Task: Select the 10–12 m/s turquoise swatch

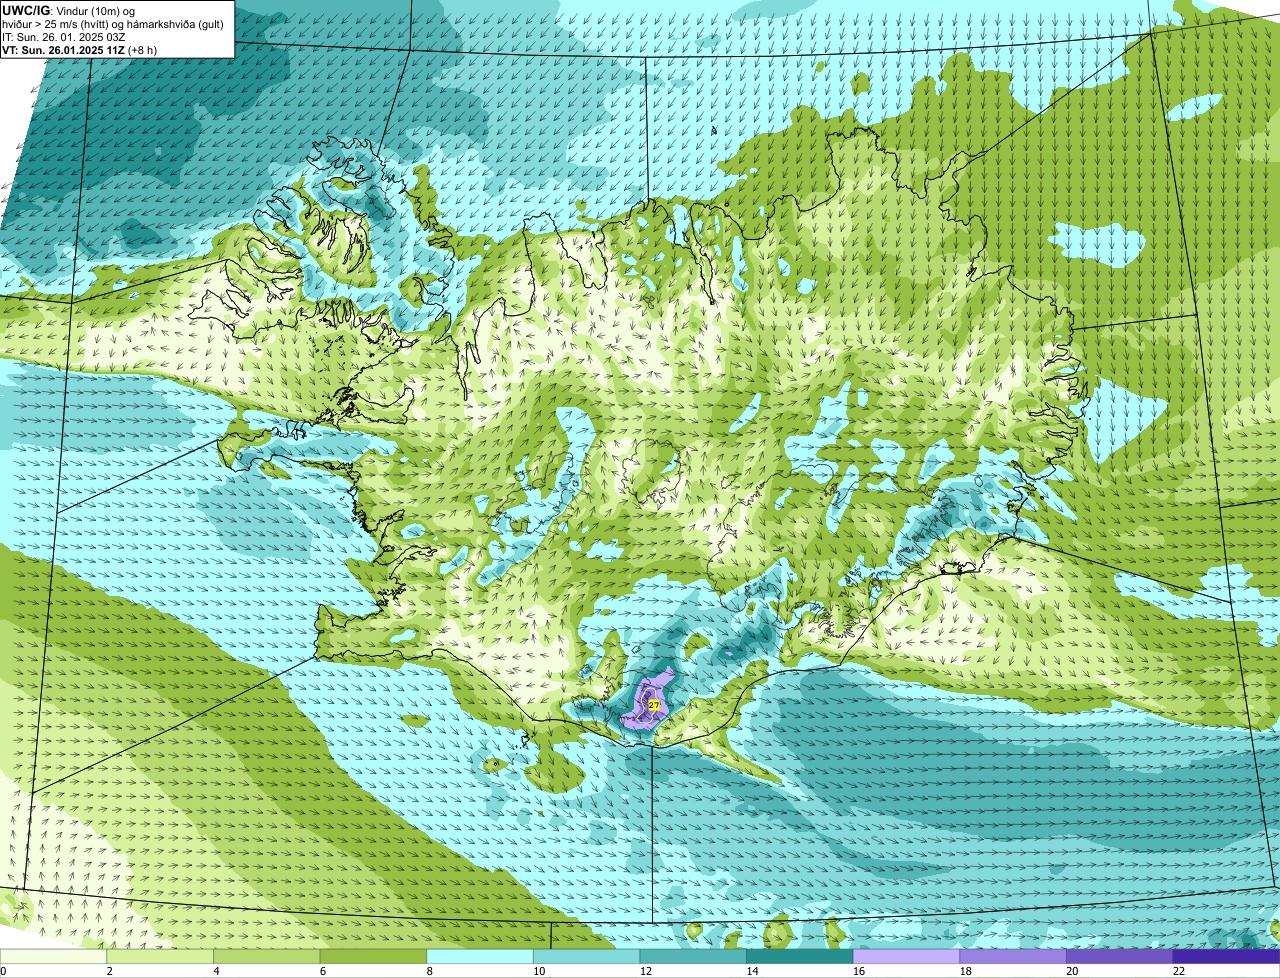Action: coord(587,957)
